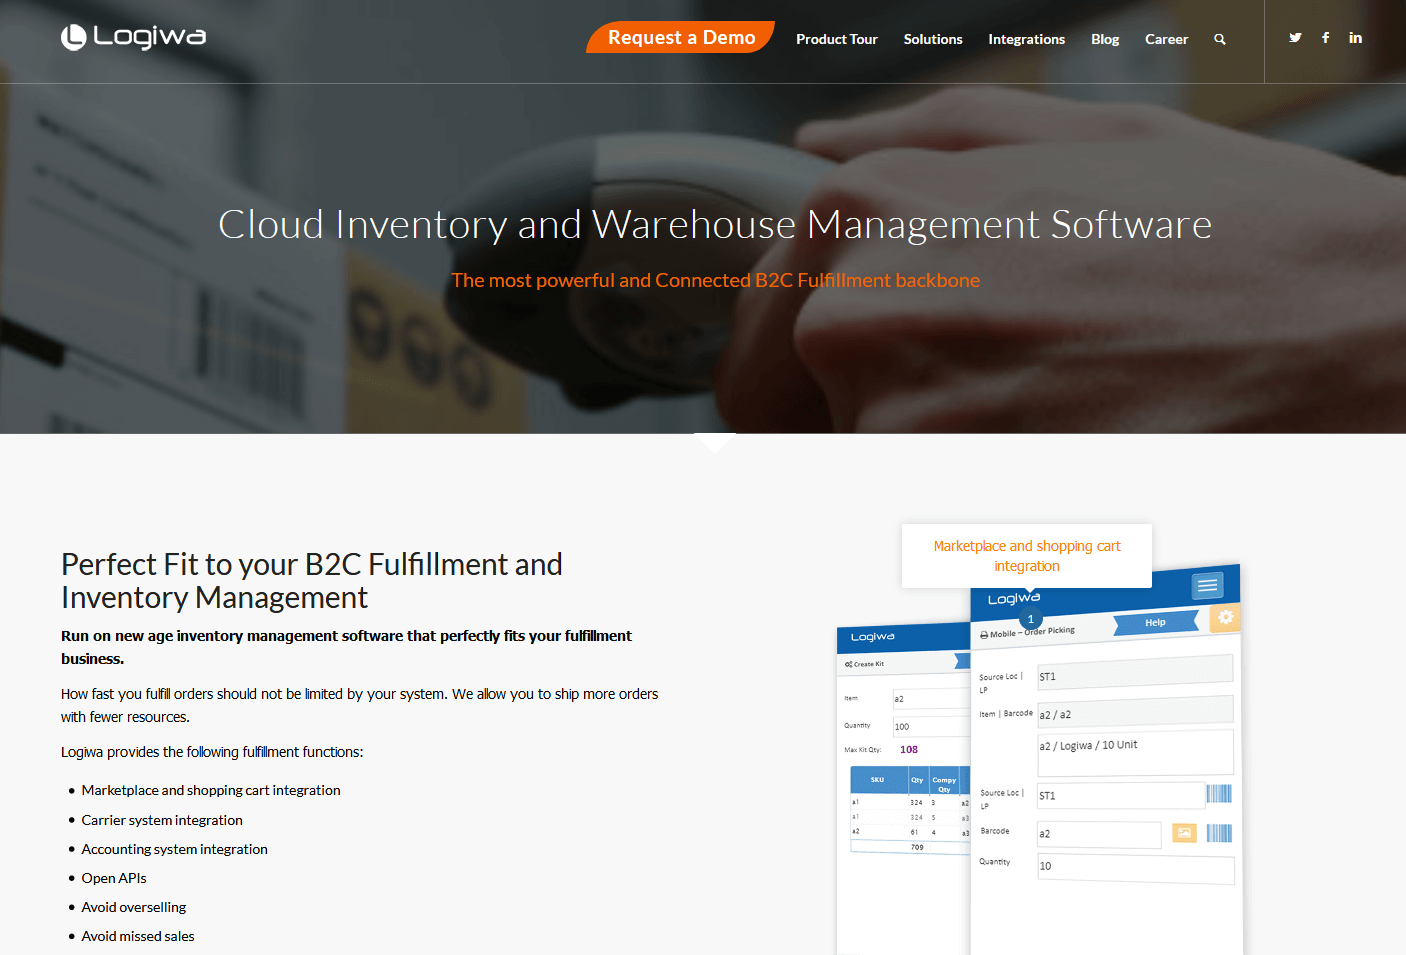
Task: Click the Perfect Fit to your B2C Fulfillment heading
Action: click(312, 580)
